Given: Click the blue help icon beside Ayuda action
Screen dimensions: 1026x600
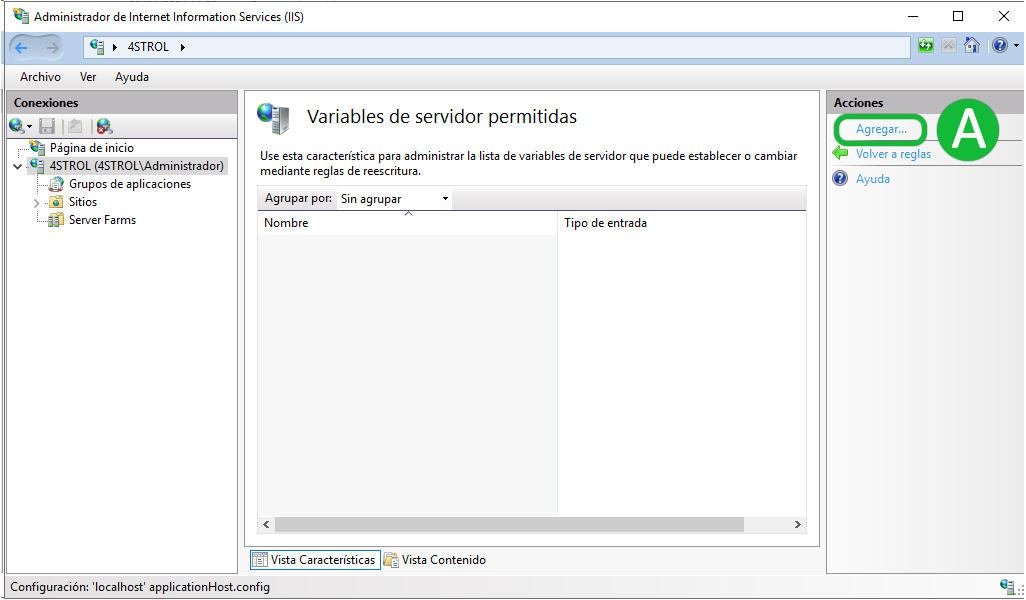Looking at the screenshot, I should [x=840, y=179].
